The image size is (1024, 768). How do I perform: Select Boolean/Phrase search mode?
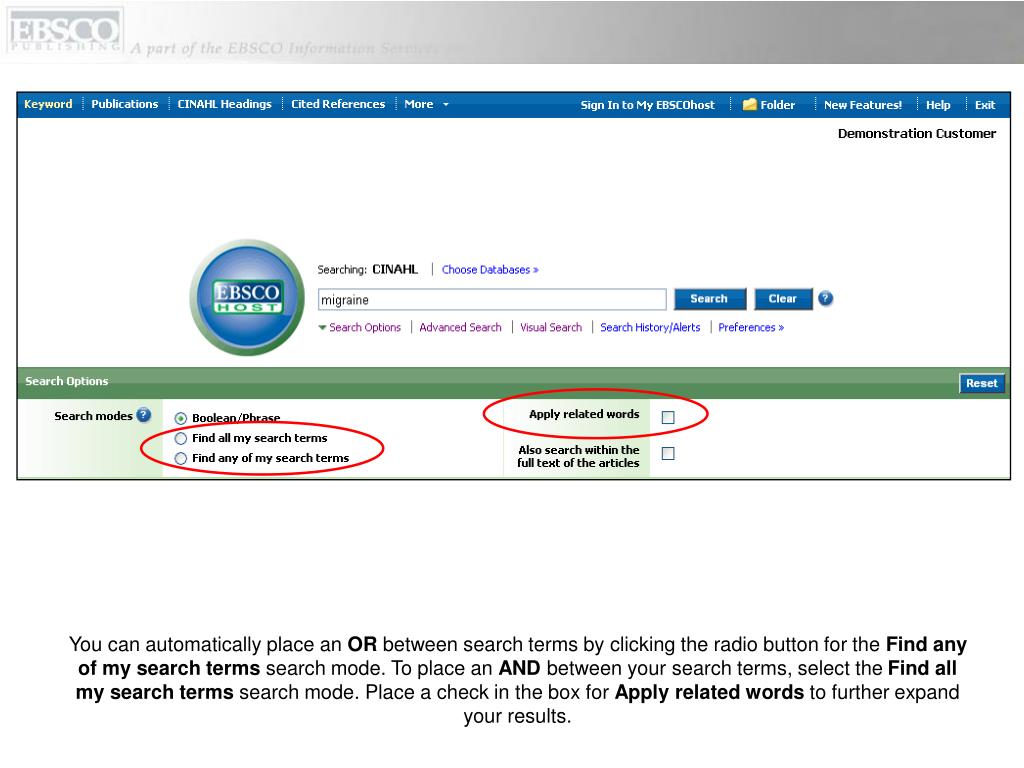pos(181,418)
